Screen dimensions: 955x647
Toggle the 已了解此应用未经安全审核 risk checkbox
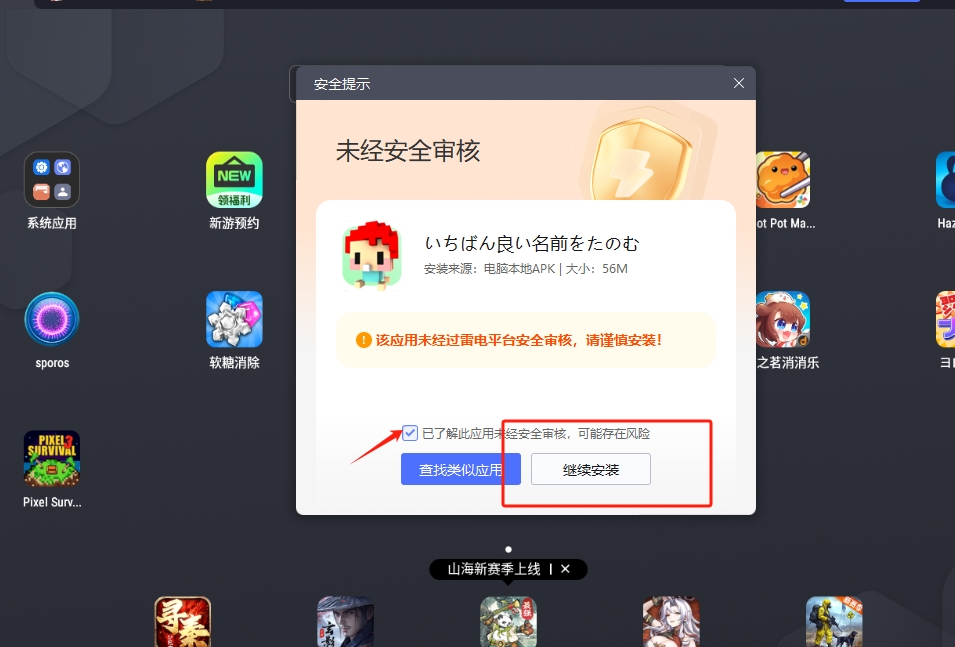(411, 433)
